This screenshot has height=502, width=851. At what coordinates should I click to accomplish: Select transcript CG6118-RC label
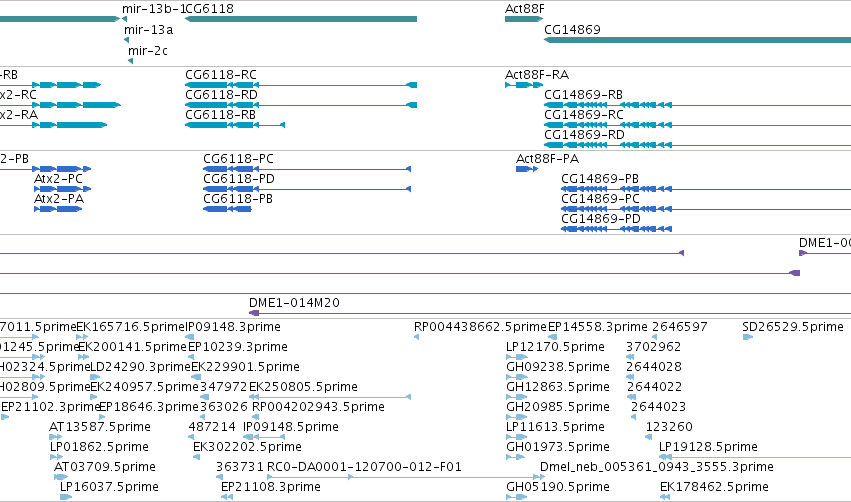pyautogui.click(x=221, y=74)
